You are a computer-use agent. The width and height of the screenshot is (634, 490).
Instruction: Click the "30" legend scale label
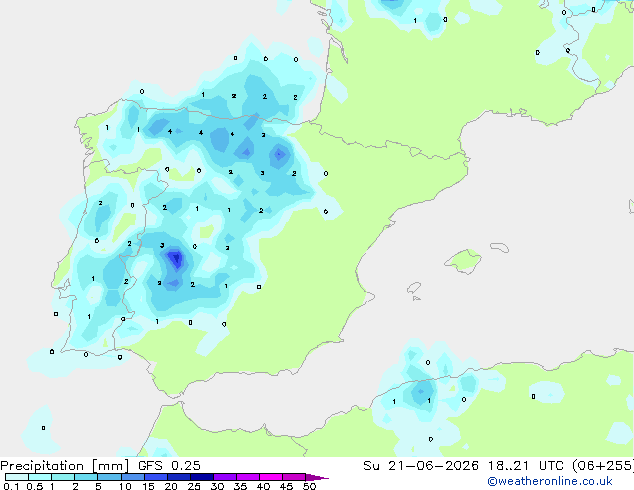click(x=217, y=486)
